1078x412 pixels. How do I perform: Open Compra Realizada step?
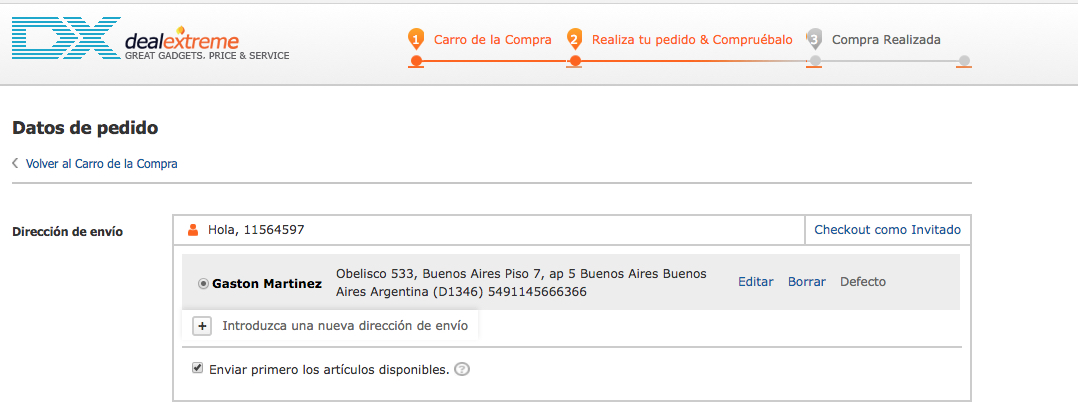coord(886,40)
